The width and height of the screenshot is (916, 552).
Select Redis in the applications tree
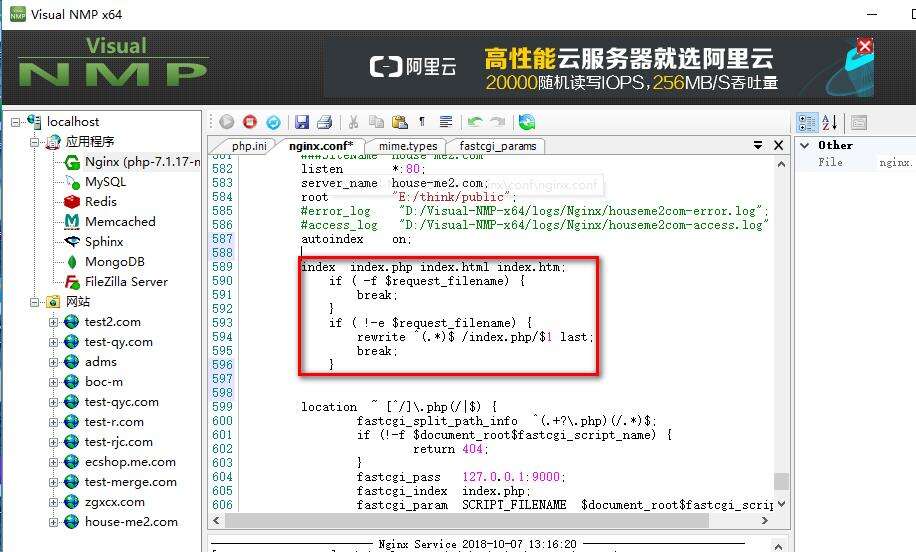(x=100, y=202)
